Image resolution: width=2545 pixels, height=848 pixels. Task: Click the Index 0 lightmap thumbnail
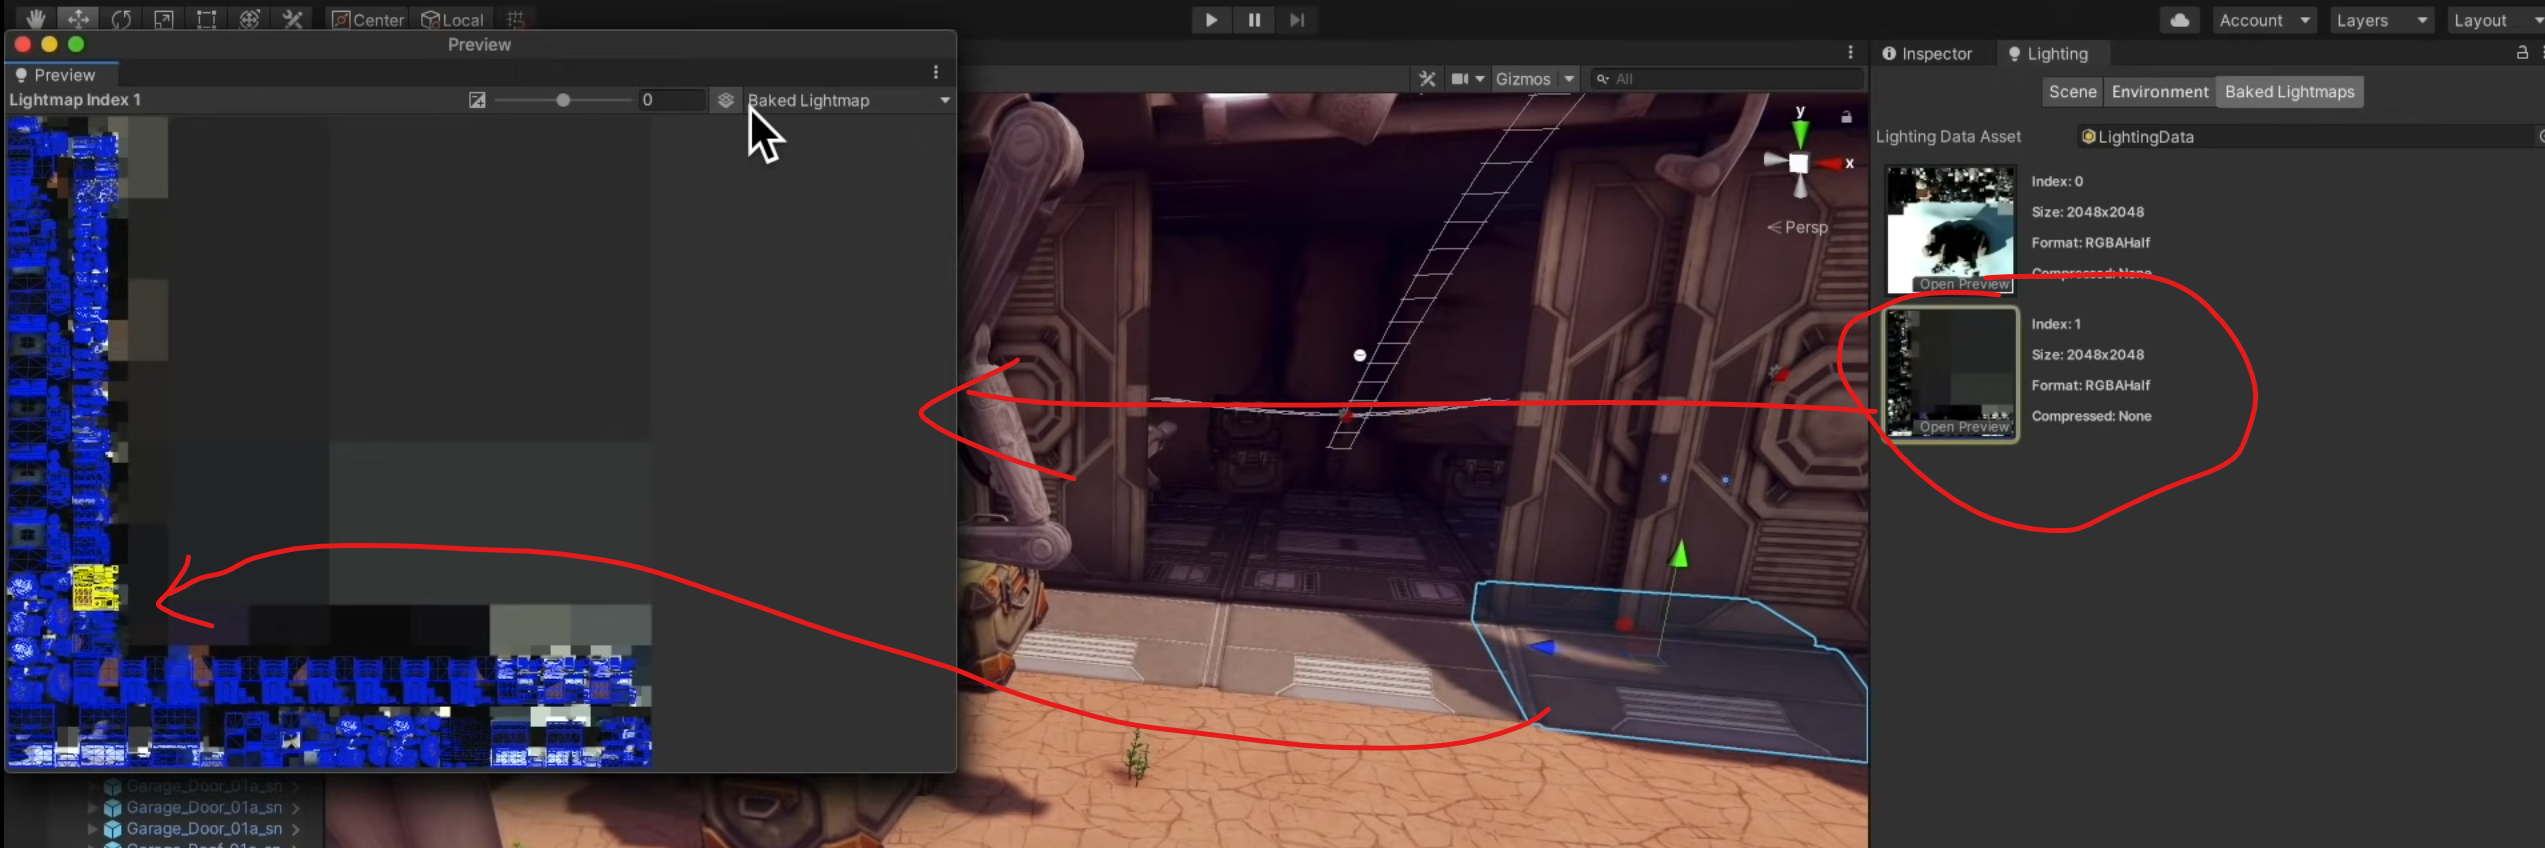click(x=1950, y=230)
